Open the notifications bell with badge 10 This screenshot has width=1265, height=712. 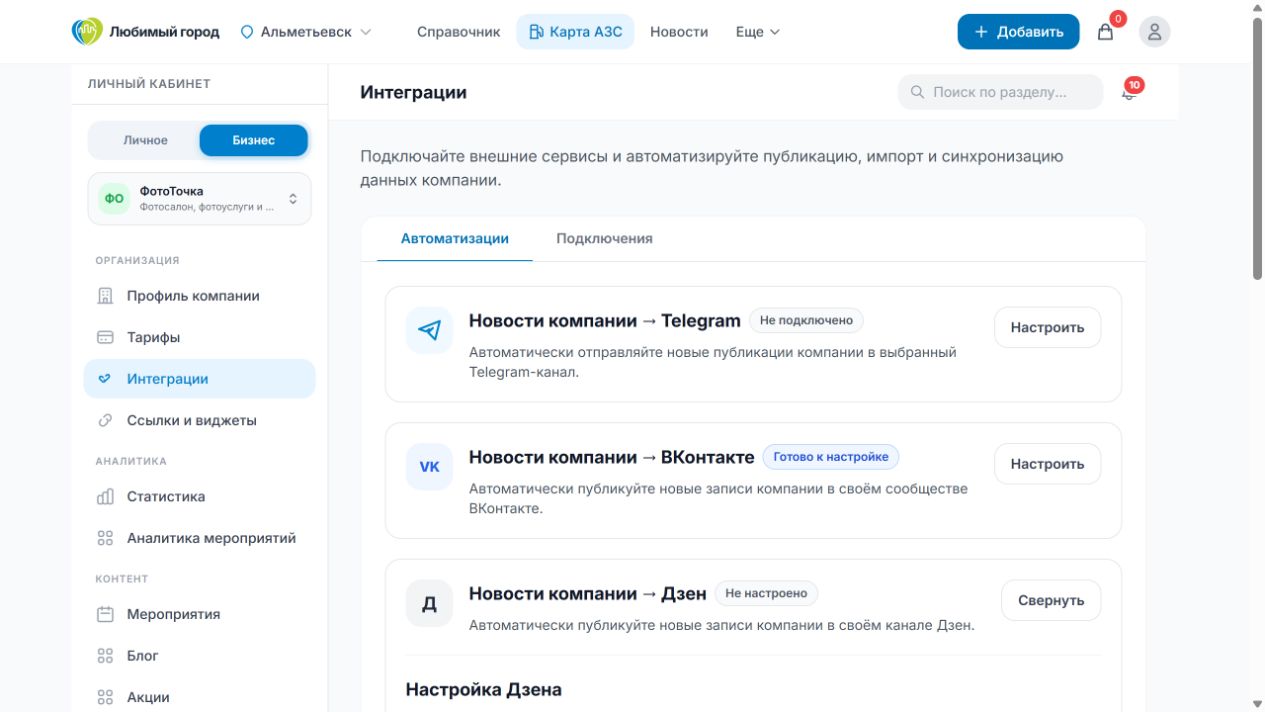(1129, 92)
